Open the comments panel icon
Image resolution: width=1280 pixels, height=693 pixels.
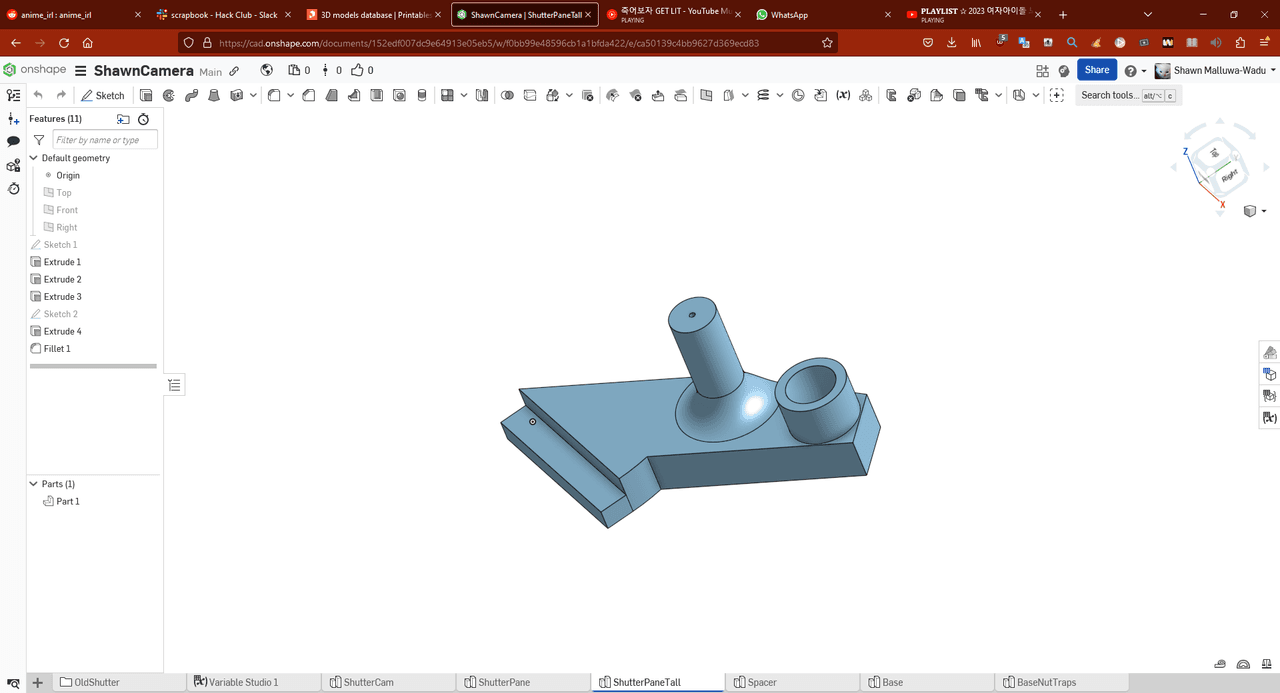[x=13, y=142]
